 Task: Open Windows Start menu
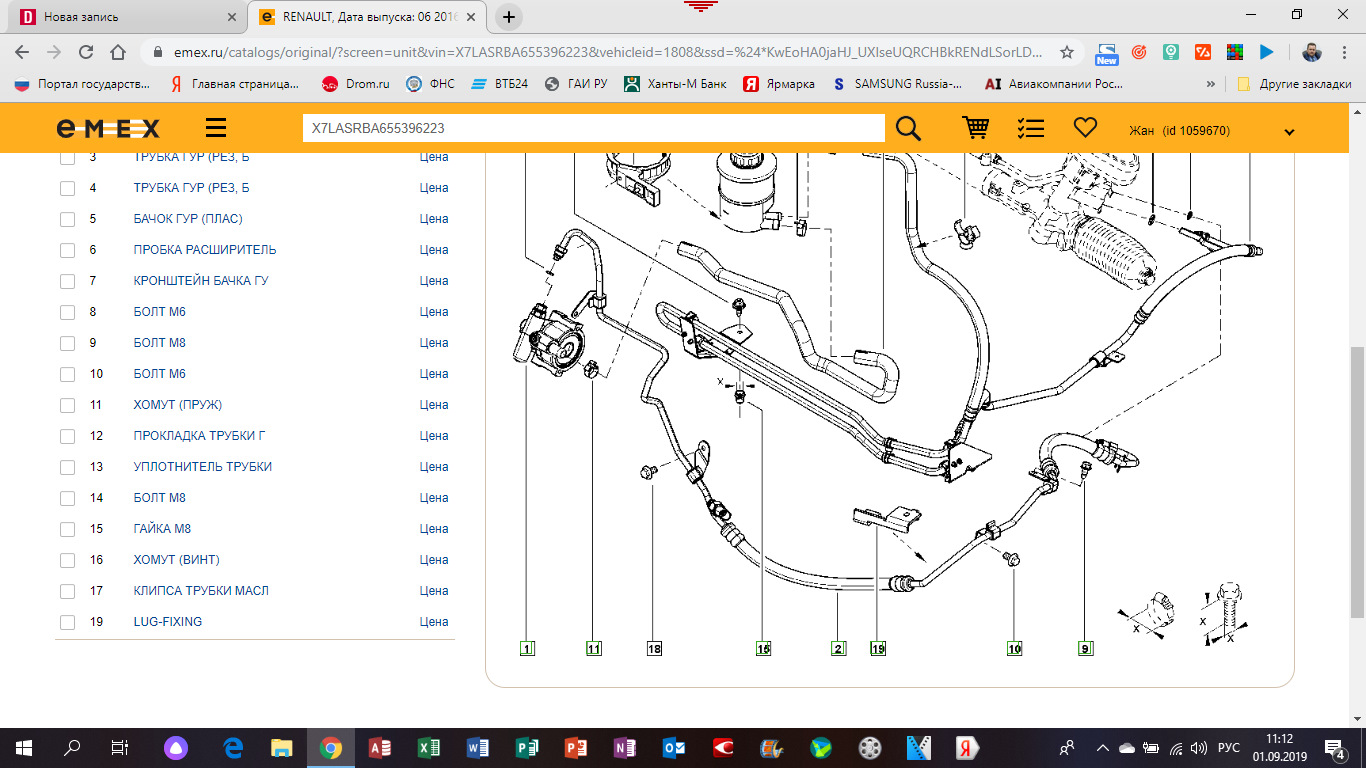click(23, 747)
